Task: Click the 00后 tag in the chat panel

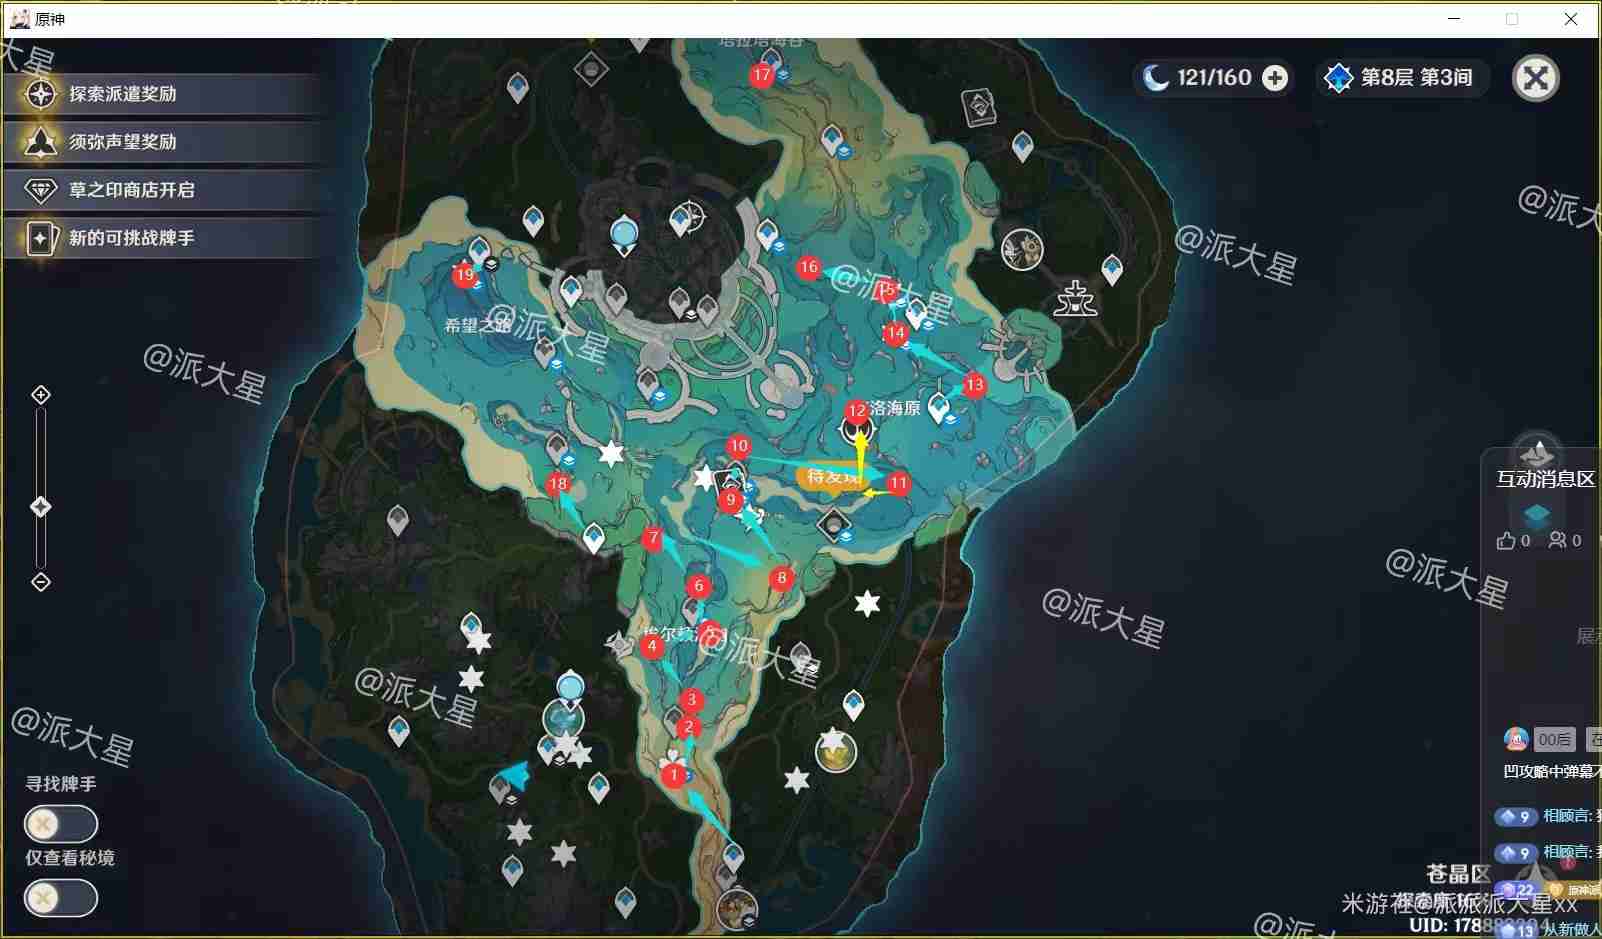Action: [x=1555, y=739]
